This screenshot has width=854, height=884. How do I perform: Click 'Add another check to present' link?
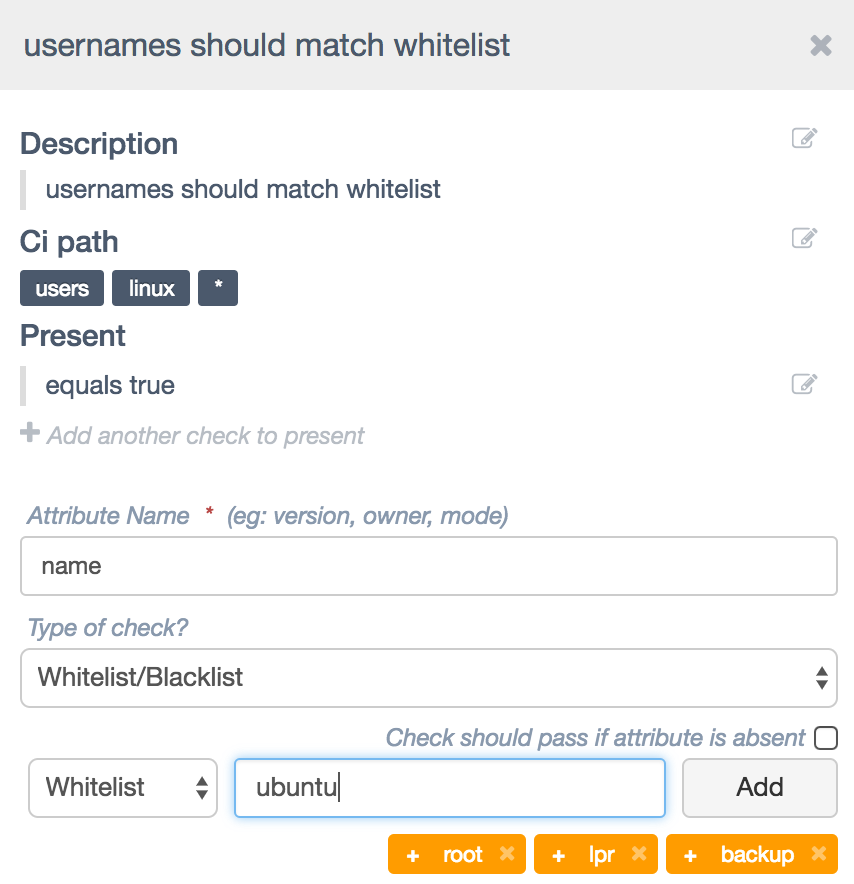tap(205, 436)
